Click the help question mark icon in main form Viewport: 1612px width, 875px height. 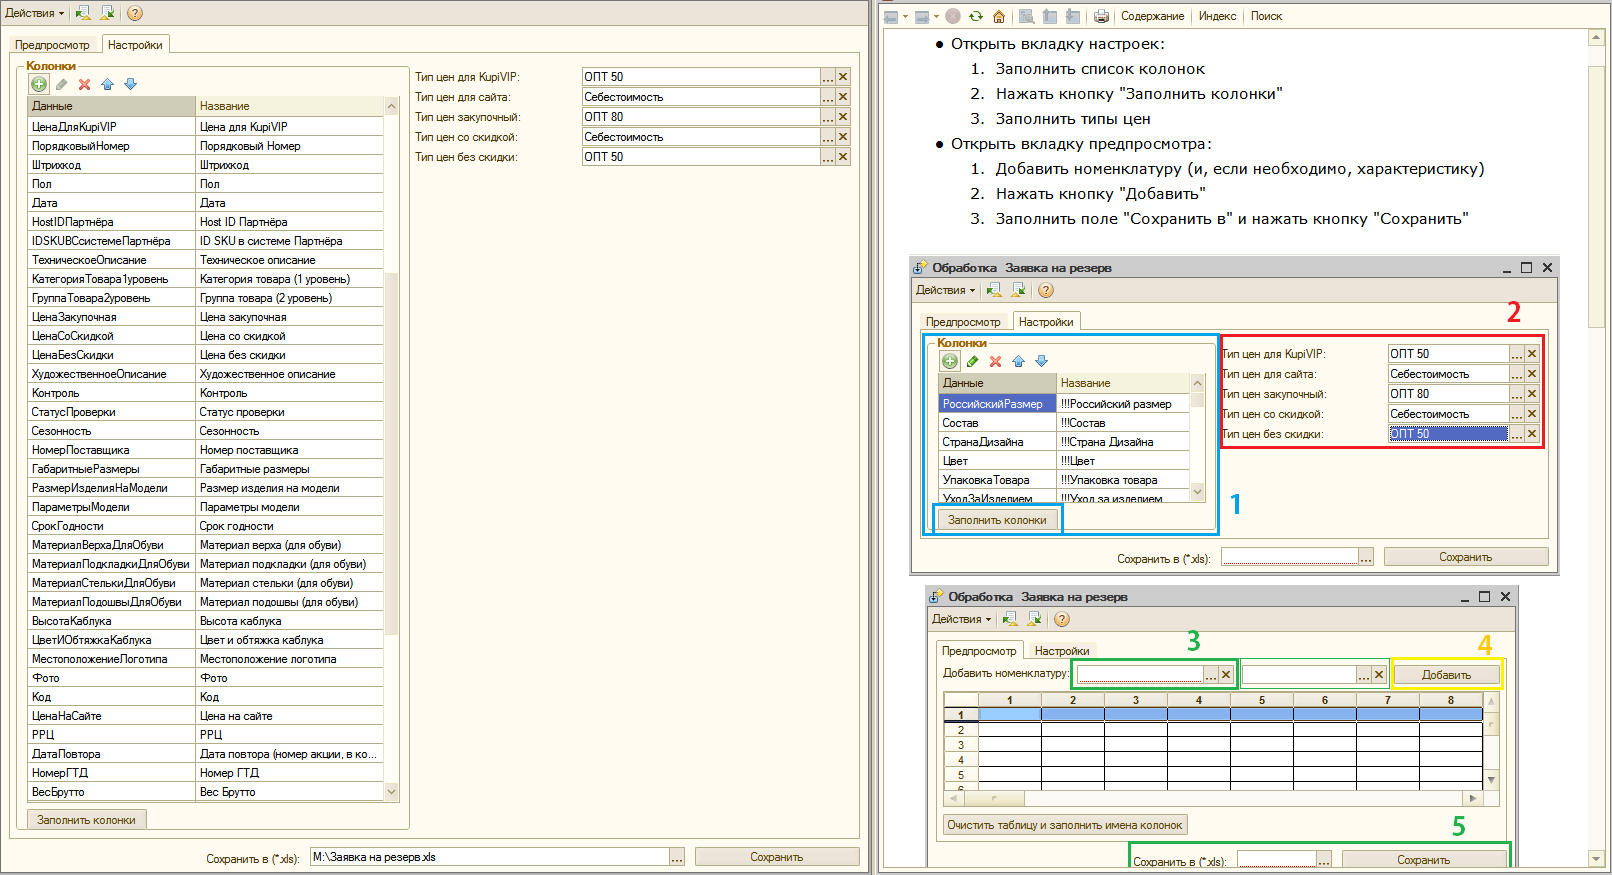coord(135,13)
